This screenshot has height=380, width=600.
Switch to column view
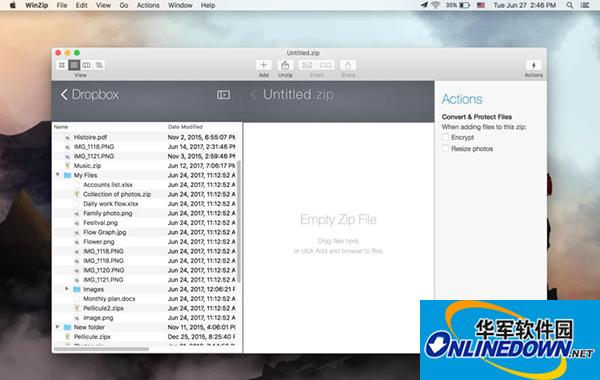click(x=86, y=65)
